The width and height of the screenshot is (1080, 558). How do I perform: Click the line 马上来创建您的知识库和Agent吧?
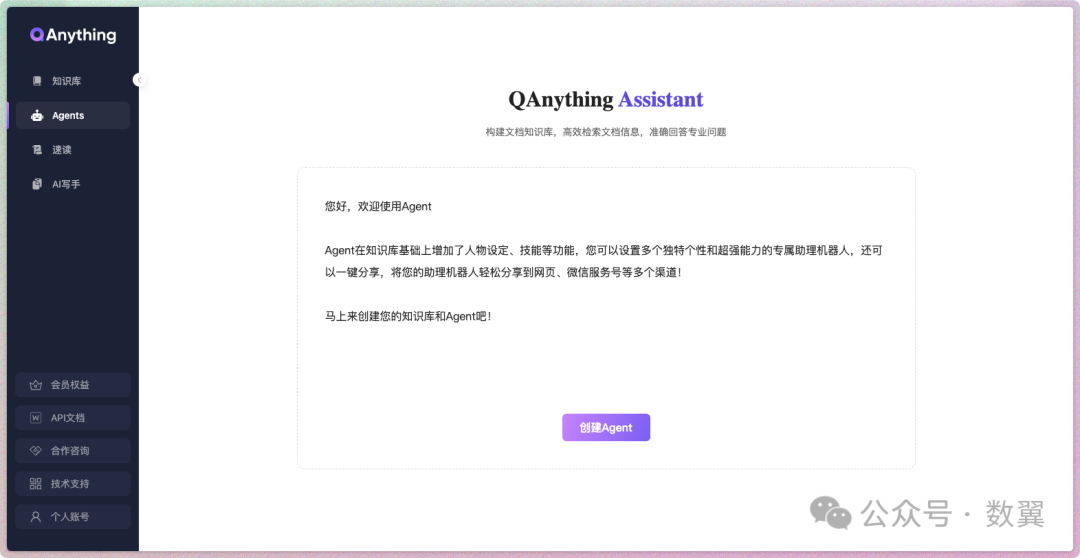408,317
